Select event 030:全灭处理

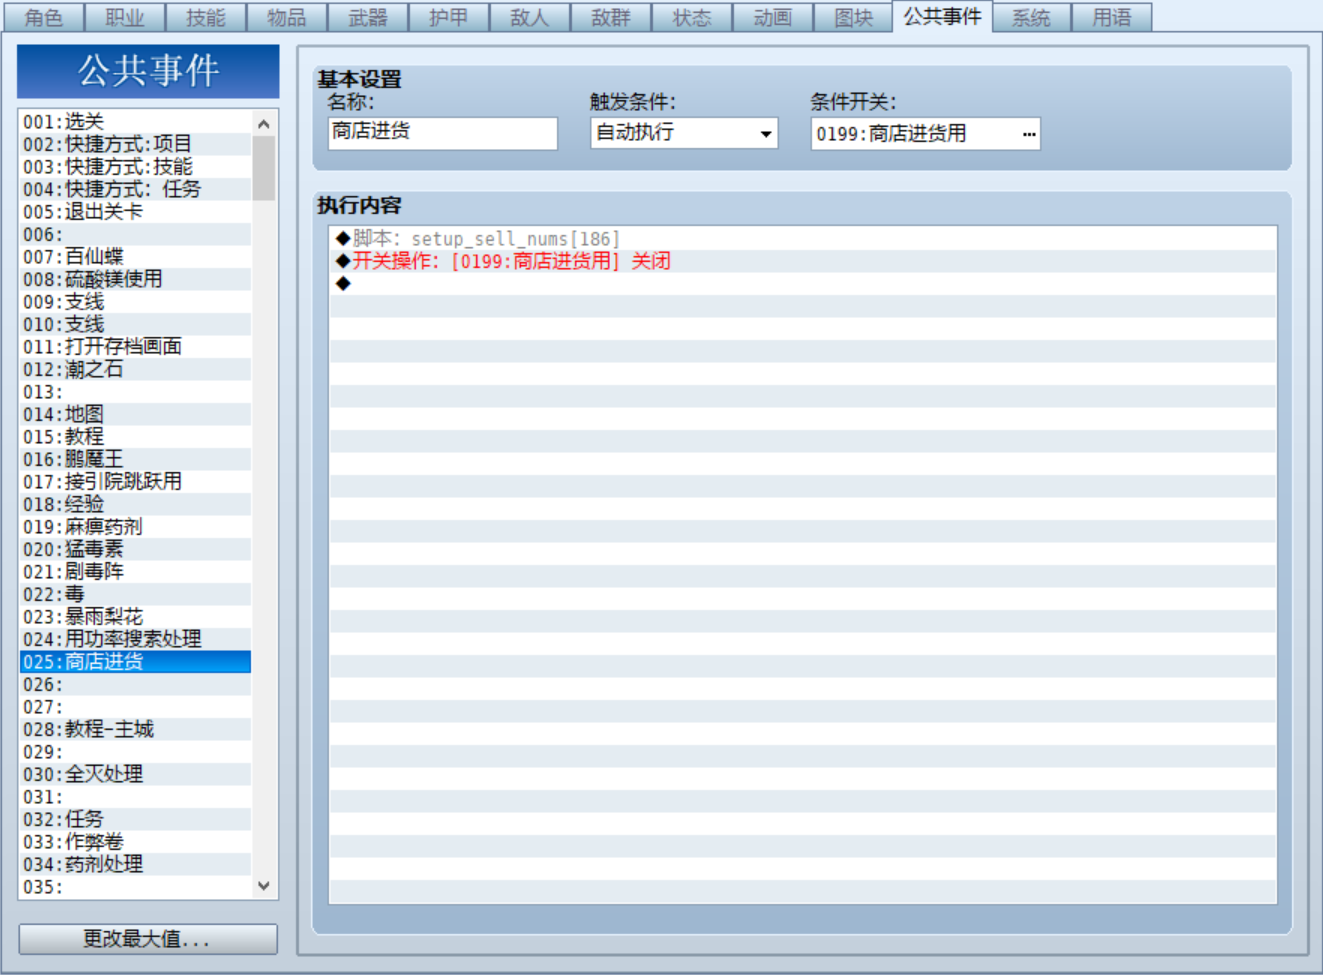click(x=135, y=774)
